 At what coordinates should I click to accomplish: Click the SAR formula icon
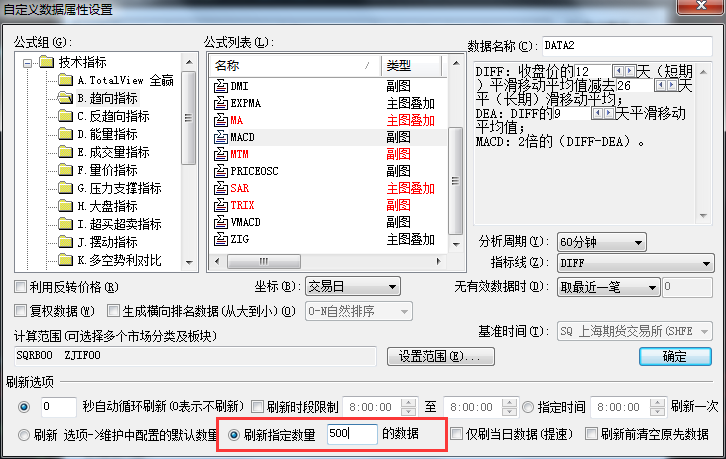point(220,189)
